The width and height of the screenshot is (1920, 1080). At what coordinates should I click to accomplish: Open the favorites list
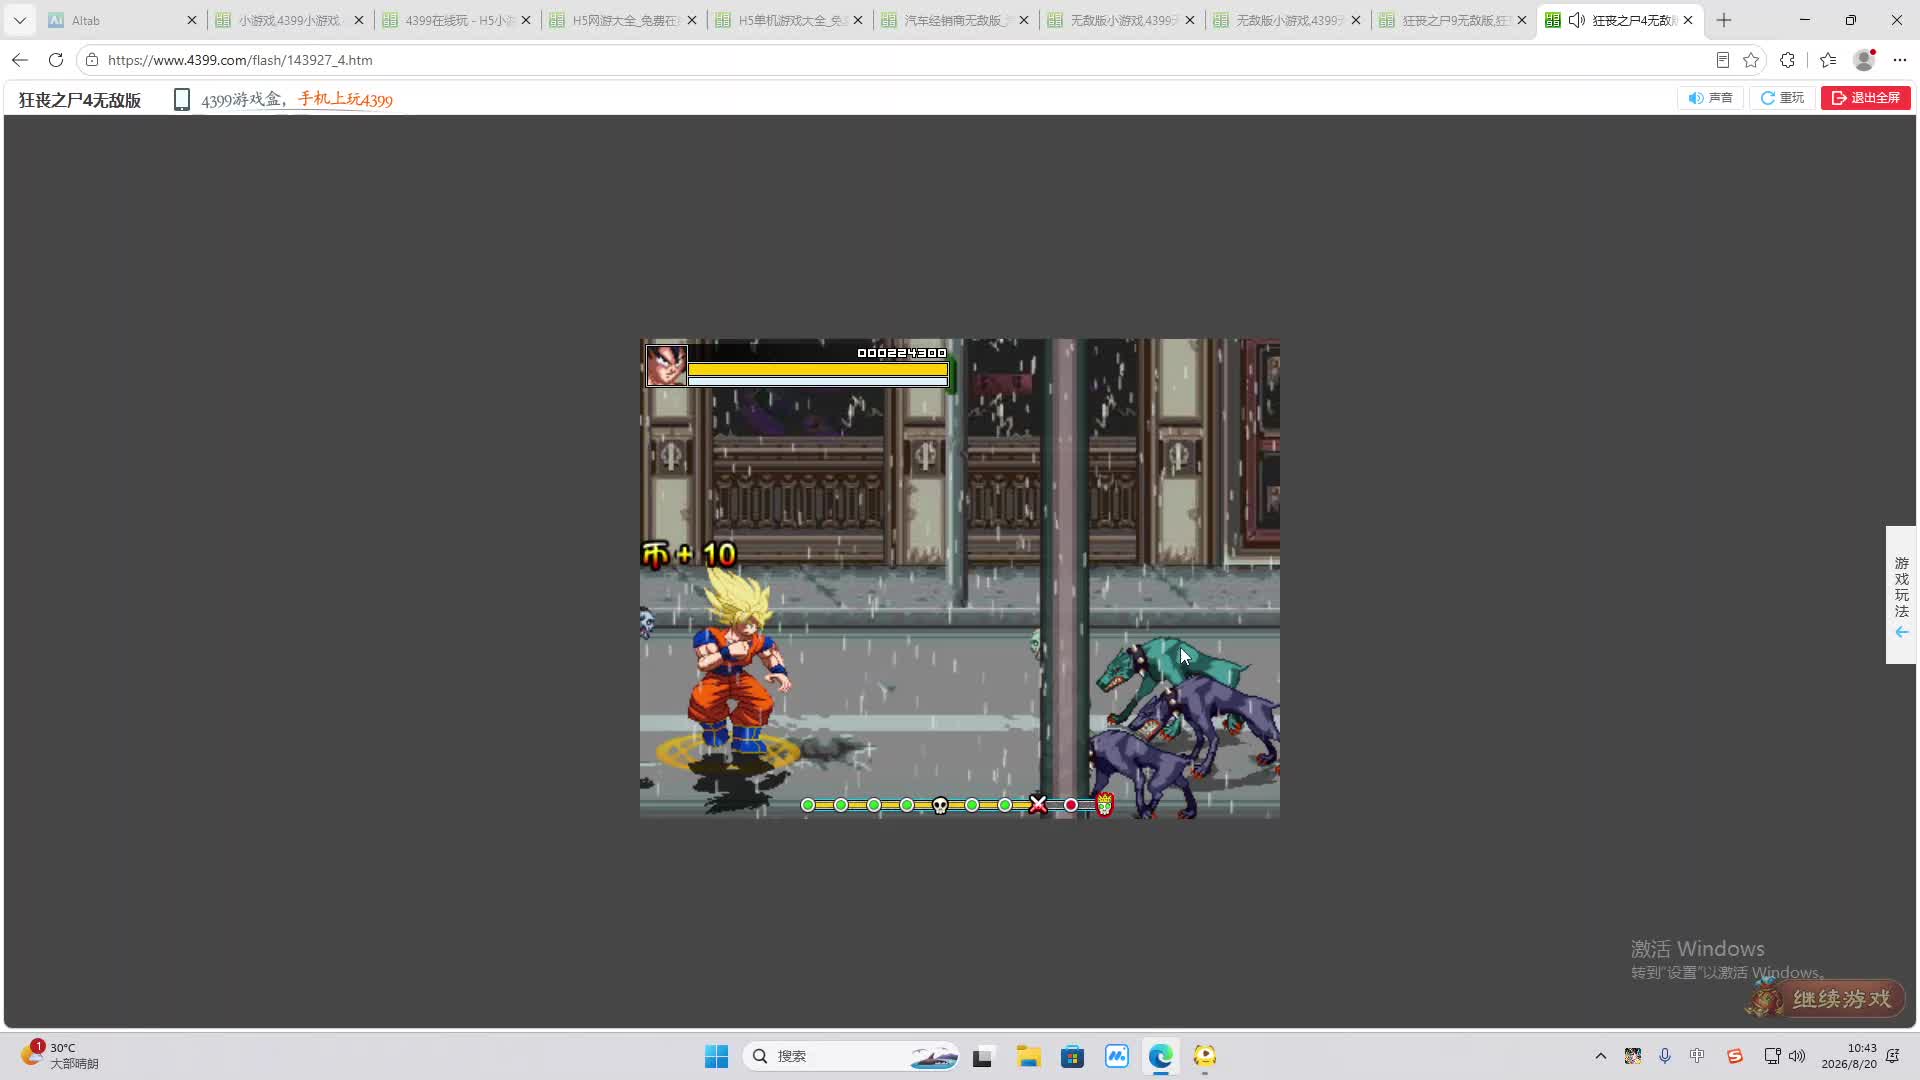pos(1828,60)
